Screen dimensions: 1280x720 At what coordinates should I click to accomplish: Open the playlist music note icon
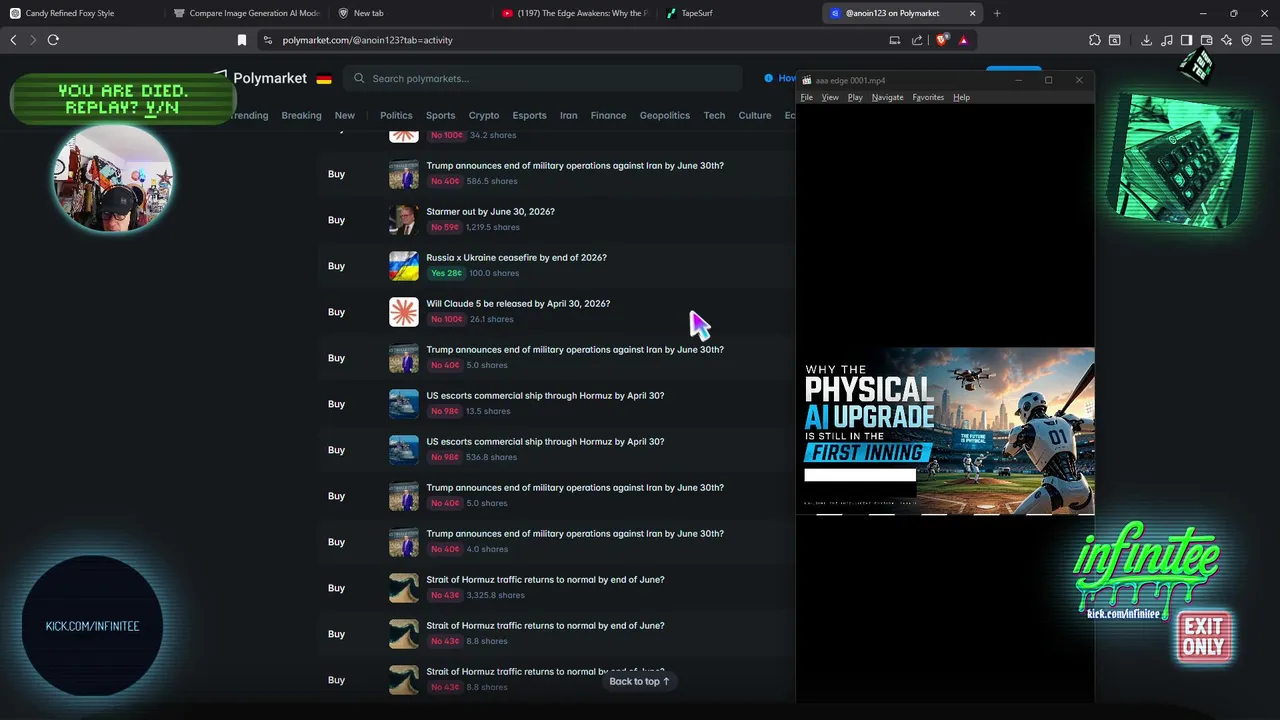pos(1166,40)
